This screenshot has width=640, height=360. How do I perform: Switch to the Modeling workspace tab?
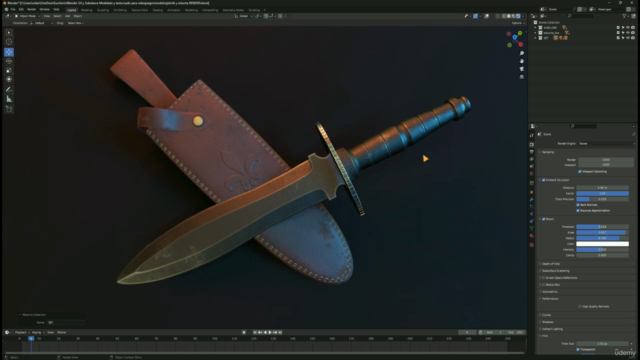click(87, 10)
